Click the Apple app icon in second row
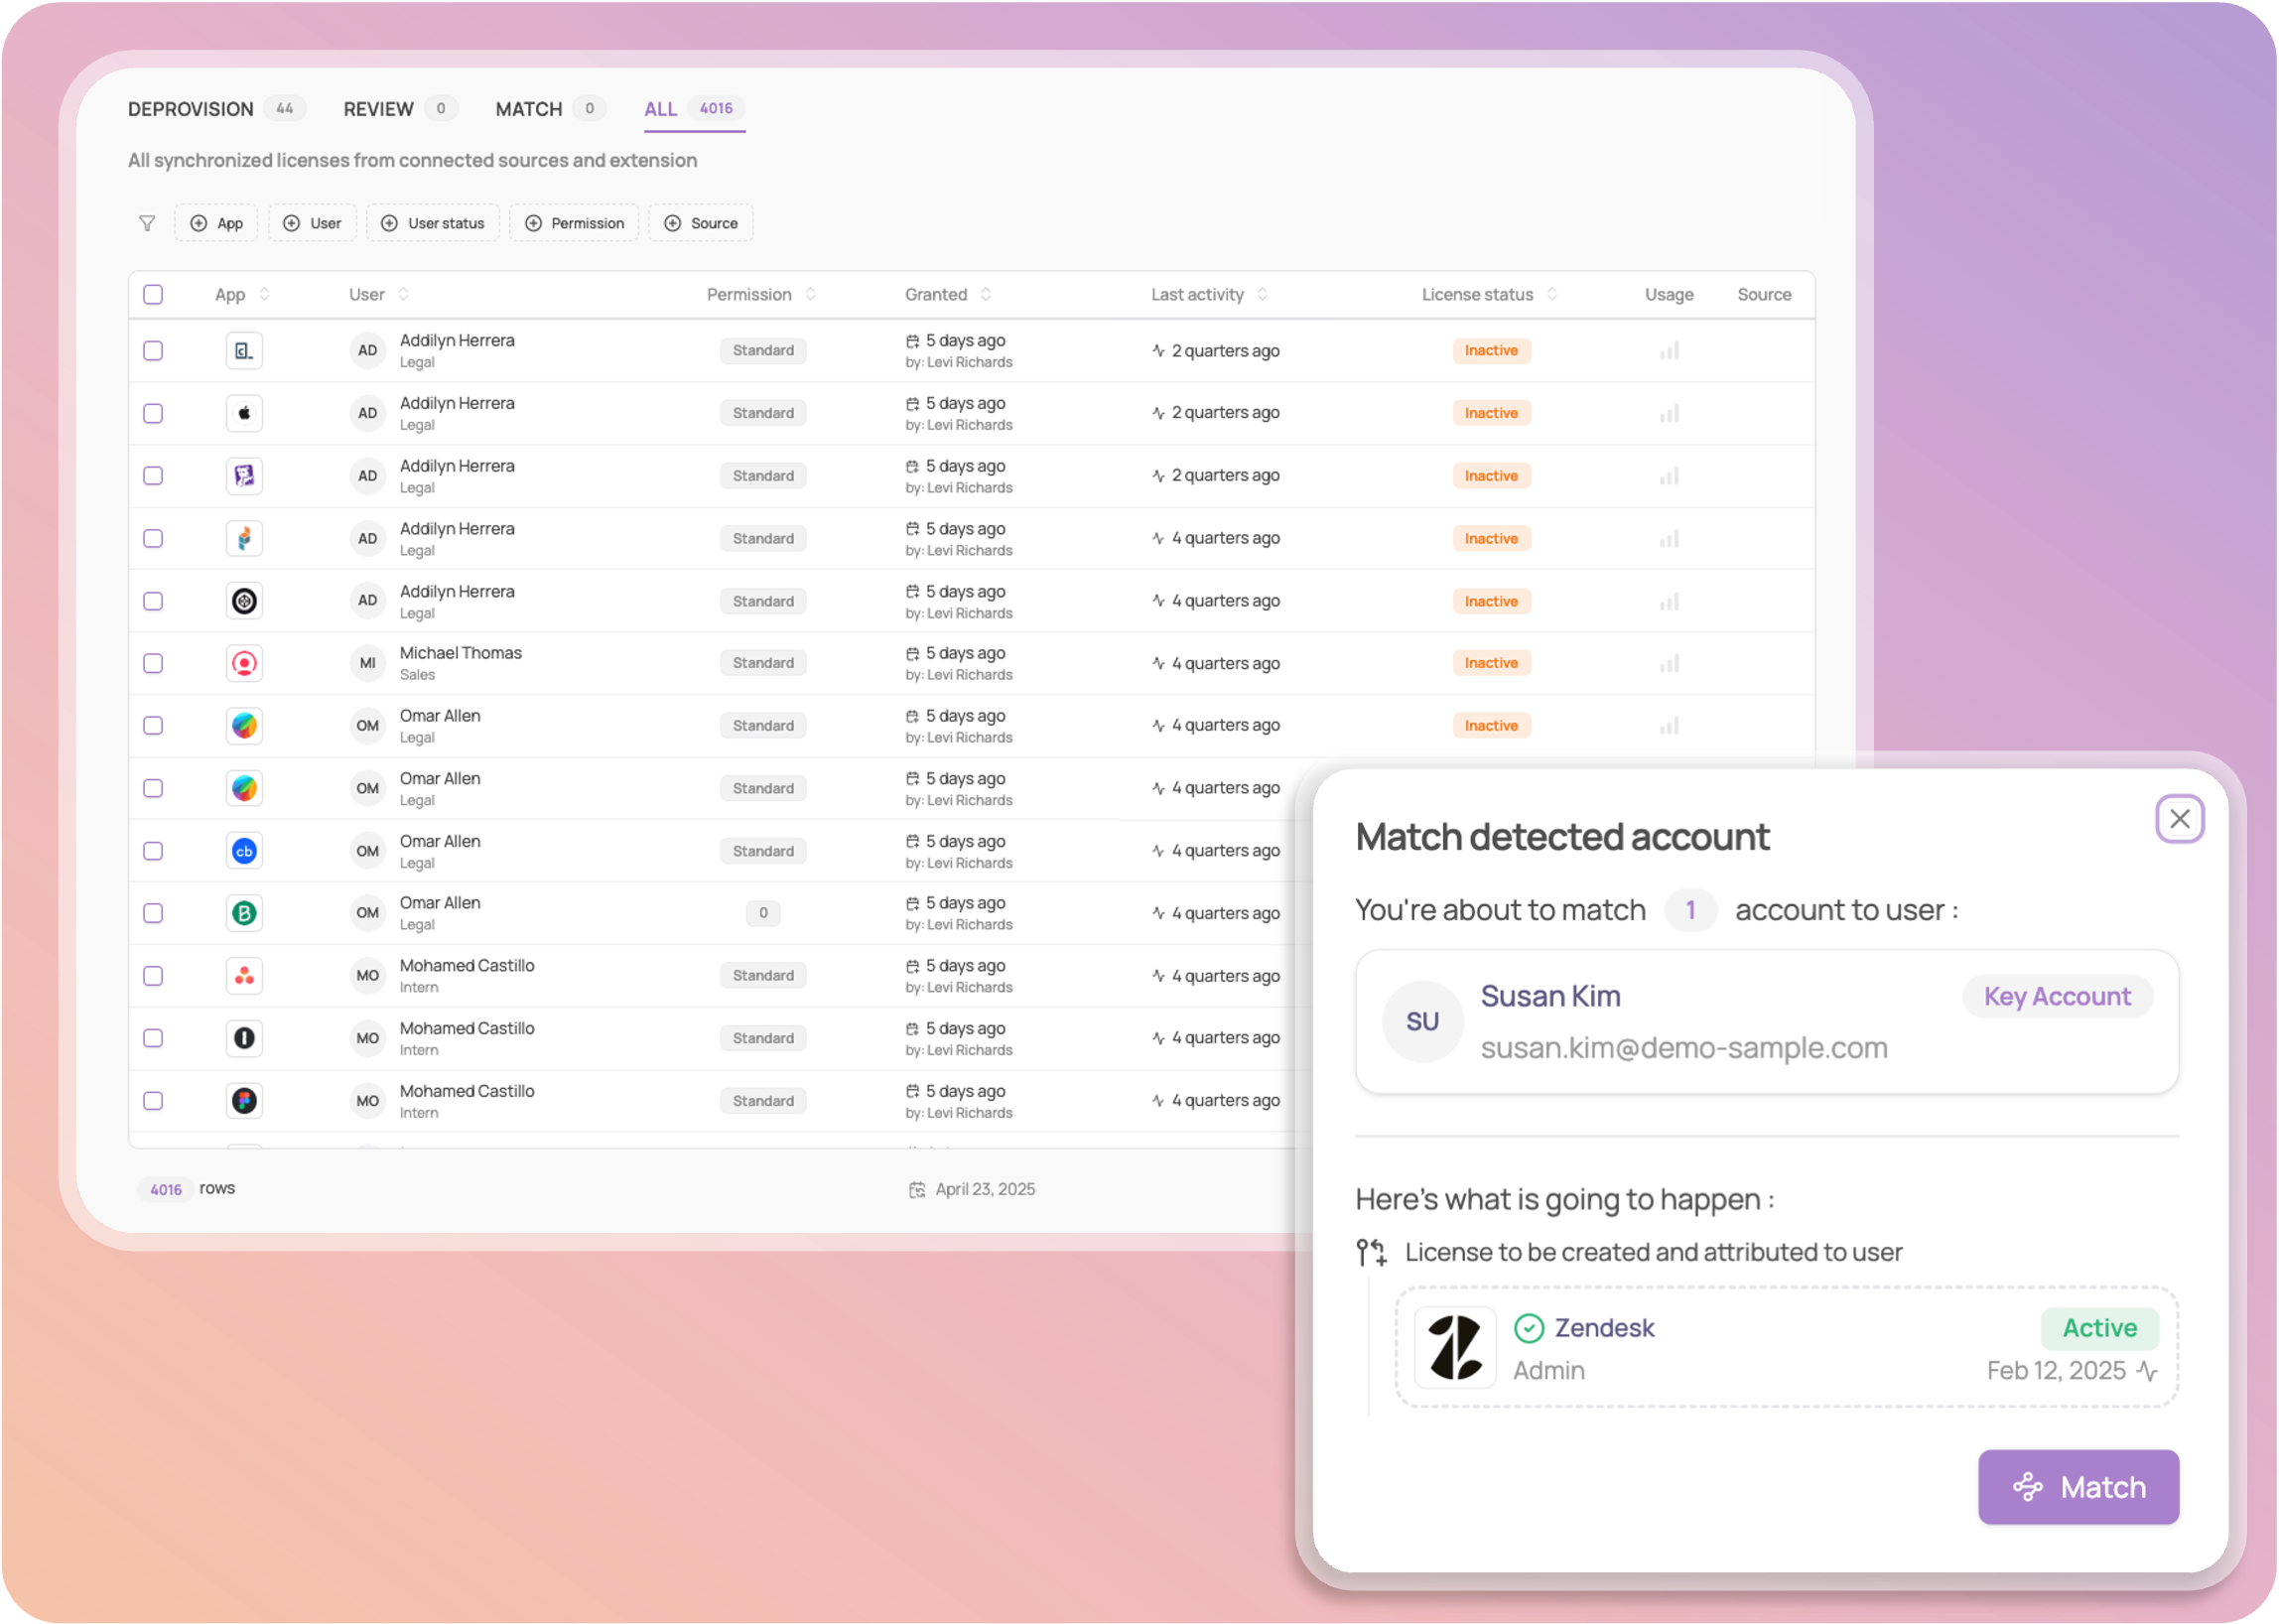Image resolution: width=2279 pixels, height=1624 pixels. click(244, 413)
